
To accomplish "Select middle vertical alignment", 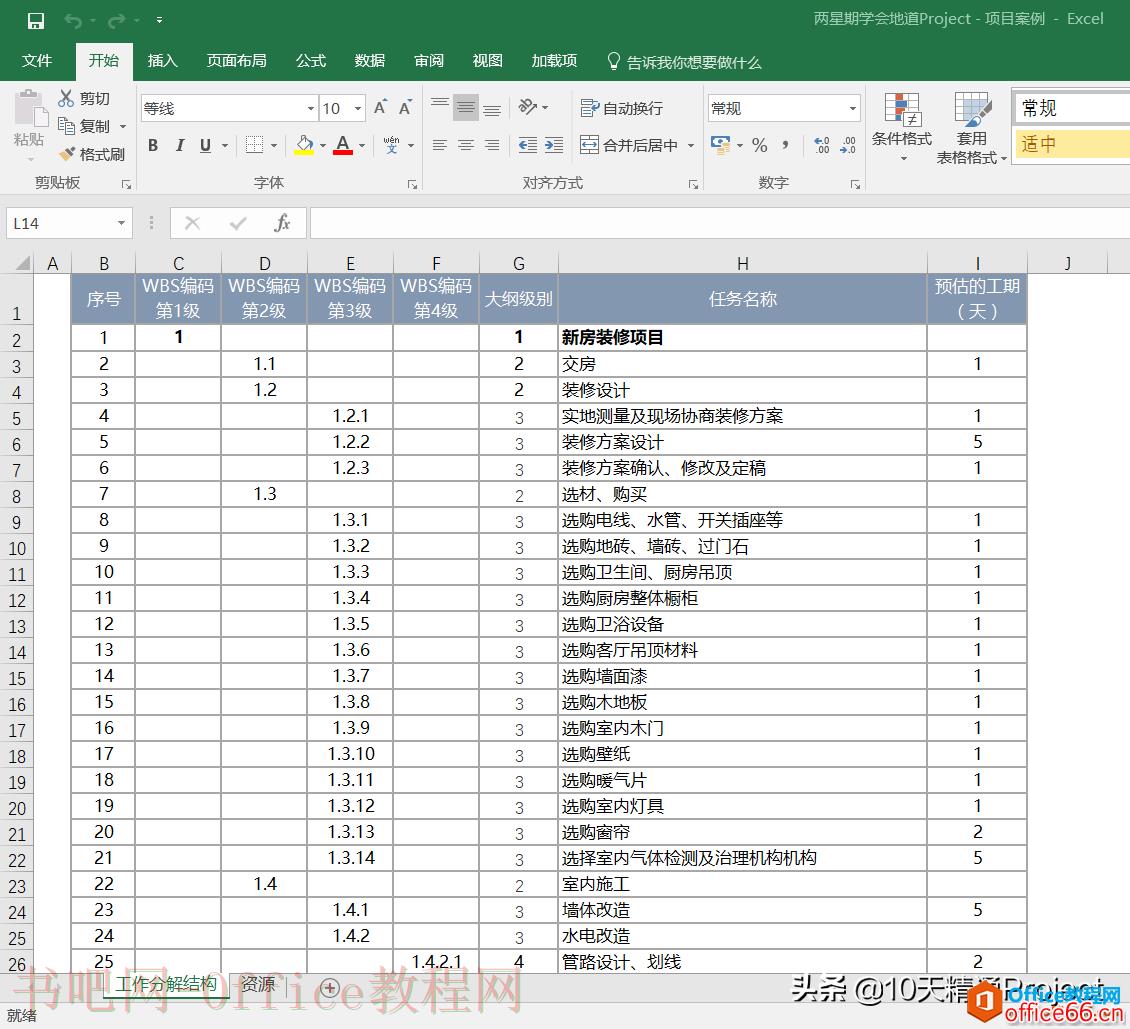I will point(466,107).
